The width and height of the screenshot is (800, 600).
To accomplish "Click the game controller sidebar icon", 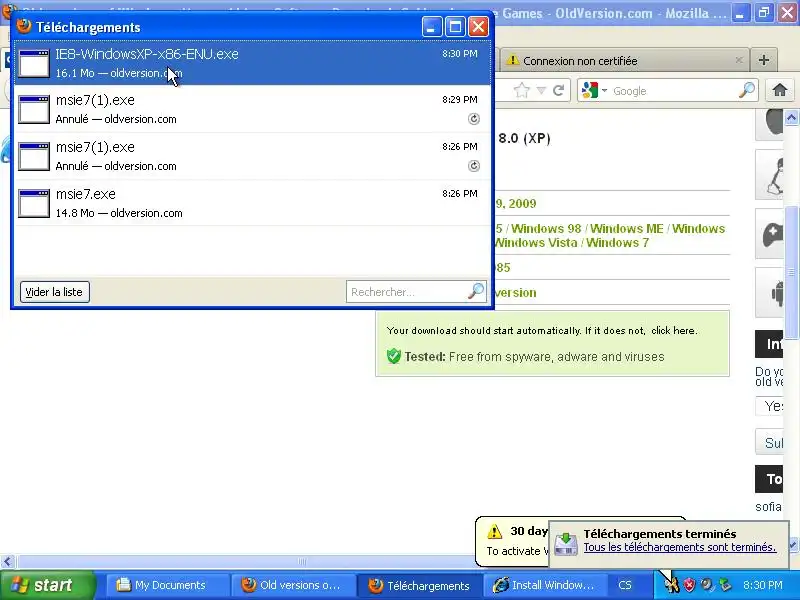I will (772, 235).
